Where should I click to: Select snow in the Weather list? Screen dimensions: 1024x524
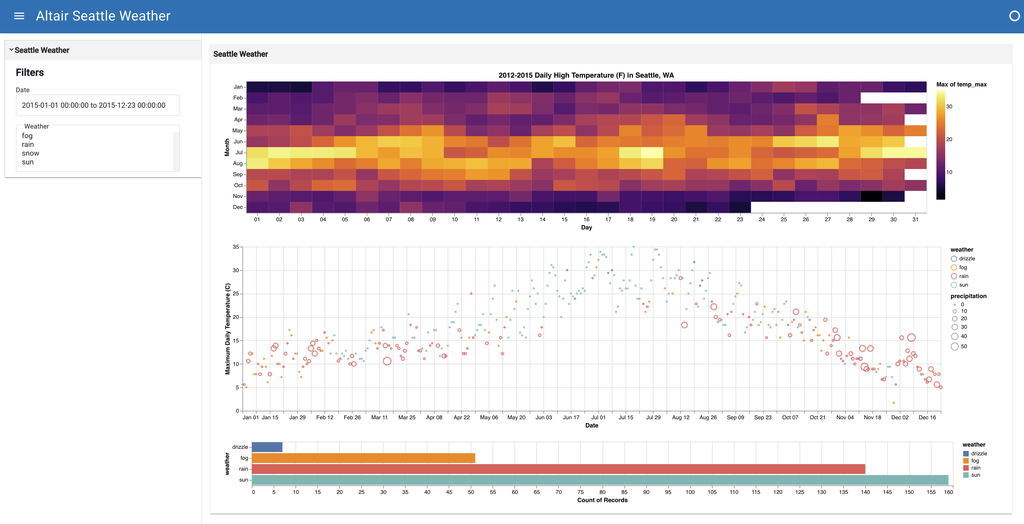click(x=29, y=153)
